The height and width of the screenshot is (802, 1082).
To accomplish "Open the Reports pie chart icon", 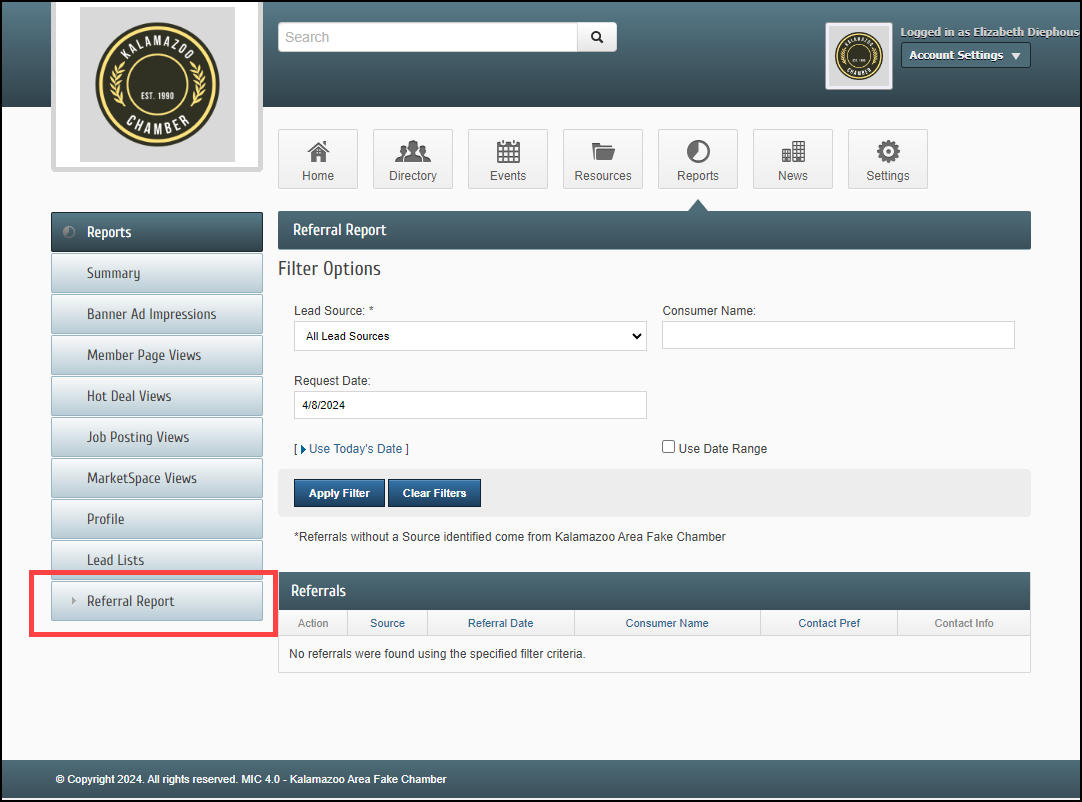I will [698, 152].
